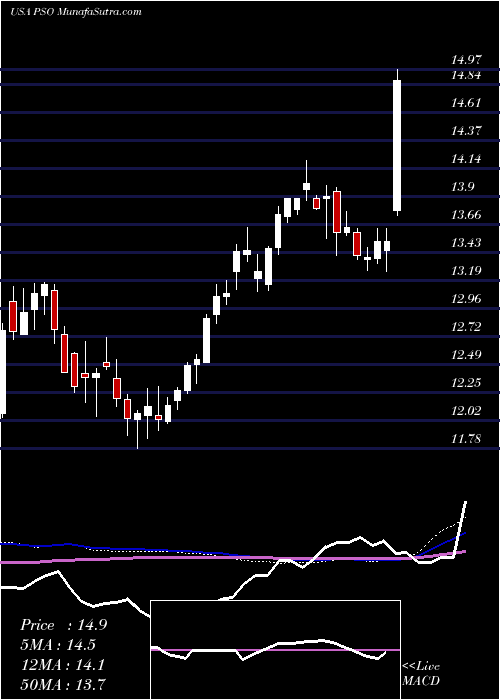Click the <<Live MACD label
Viewport: 500px width, 700px height.
pos(421,674)
